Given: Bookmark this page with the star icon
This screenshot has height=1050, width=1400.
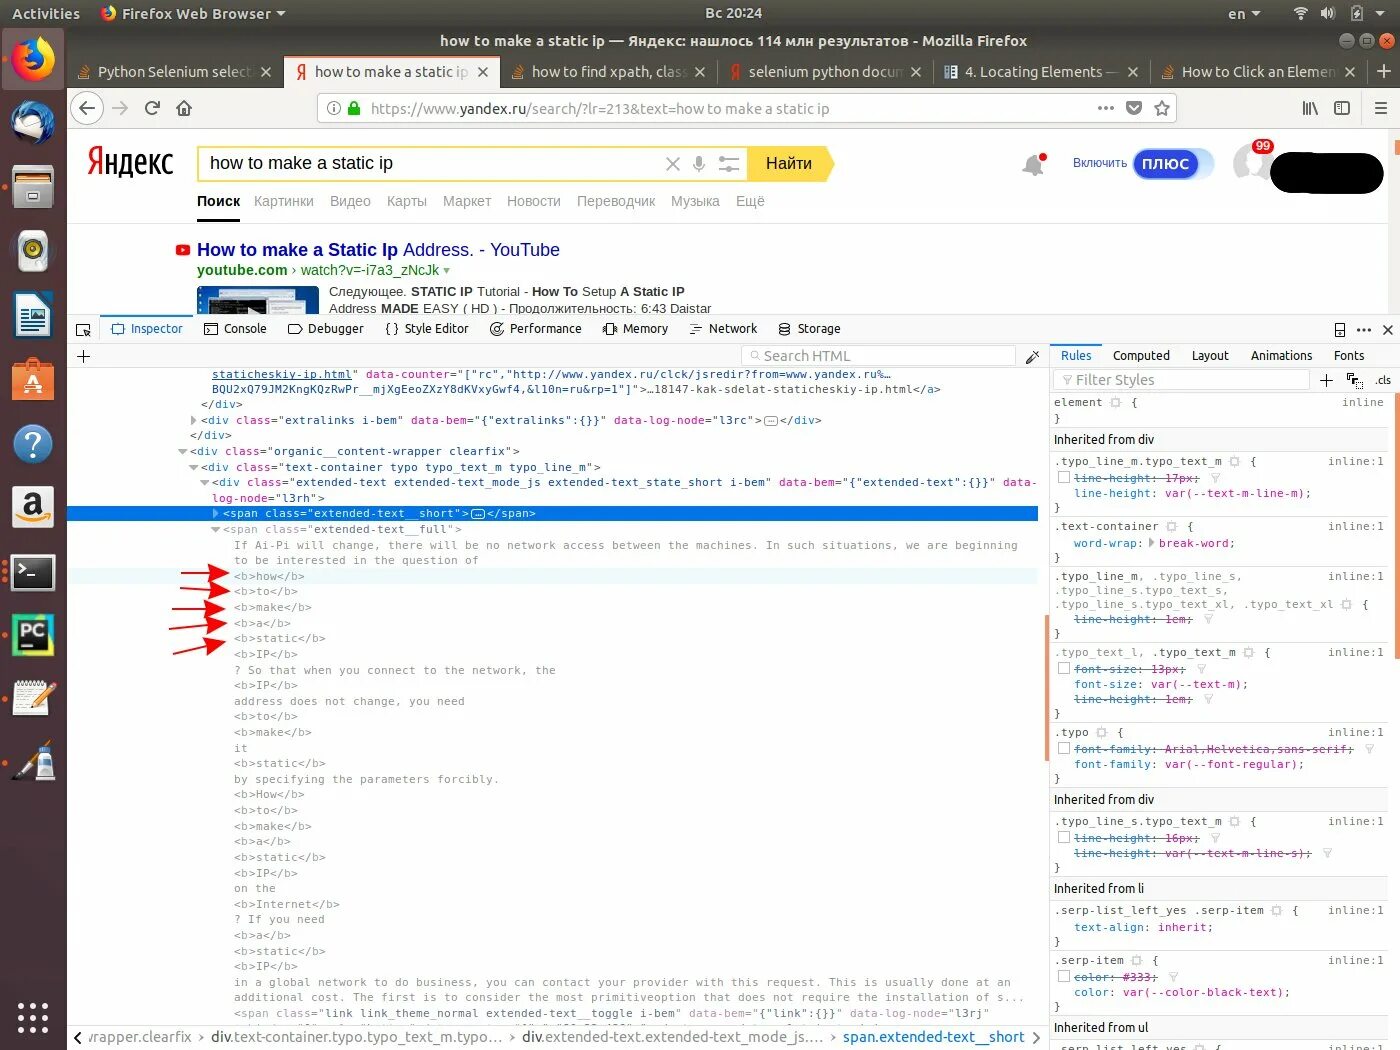Looking at the screenshot, I should pos(1162,108).
